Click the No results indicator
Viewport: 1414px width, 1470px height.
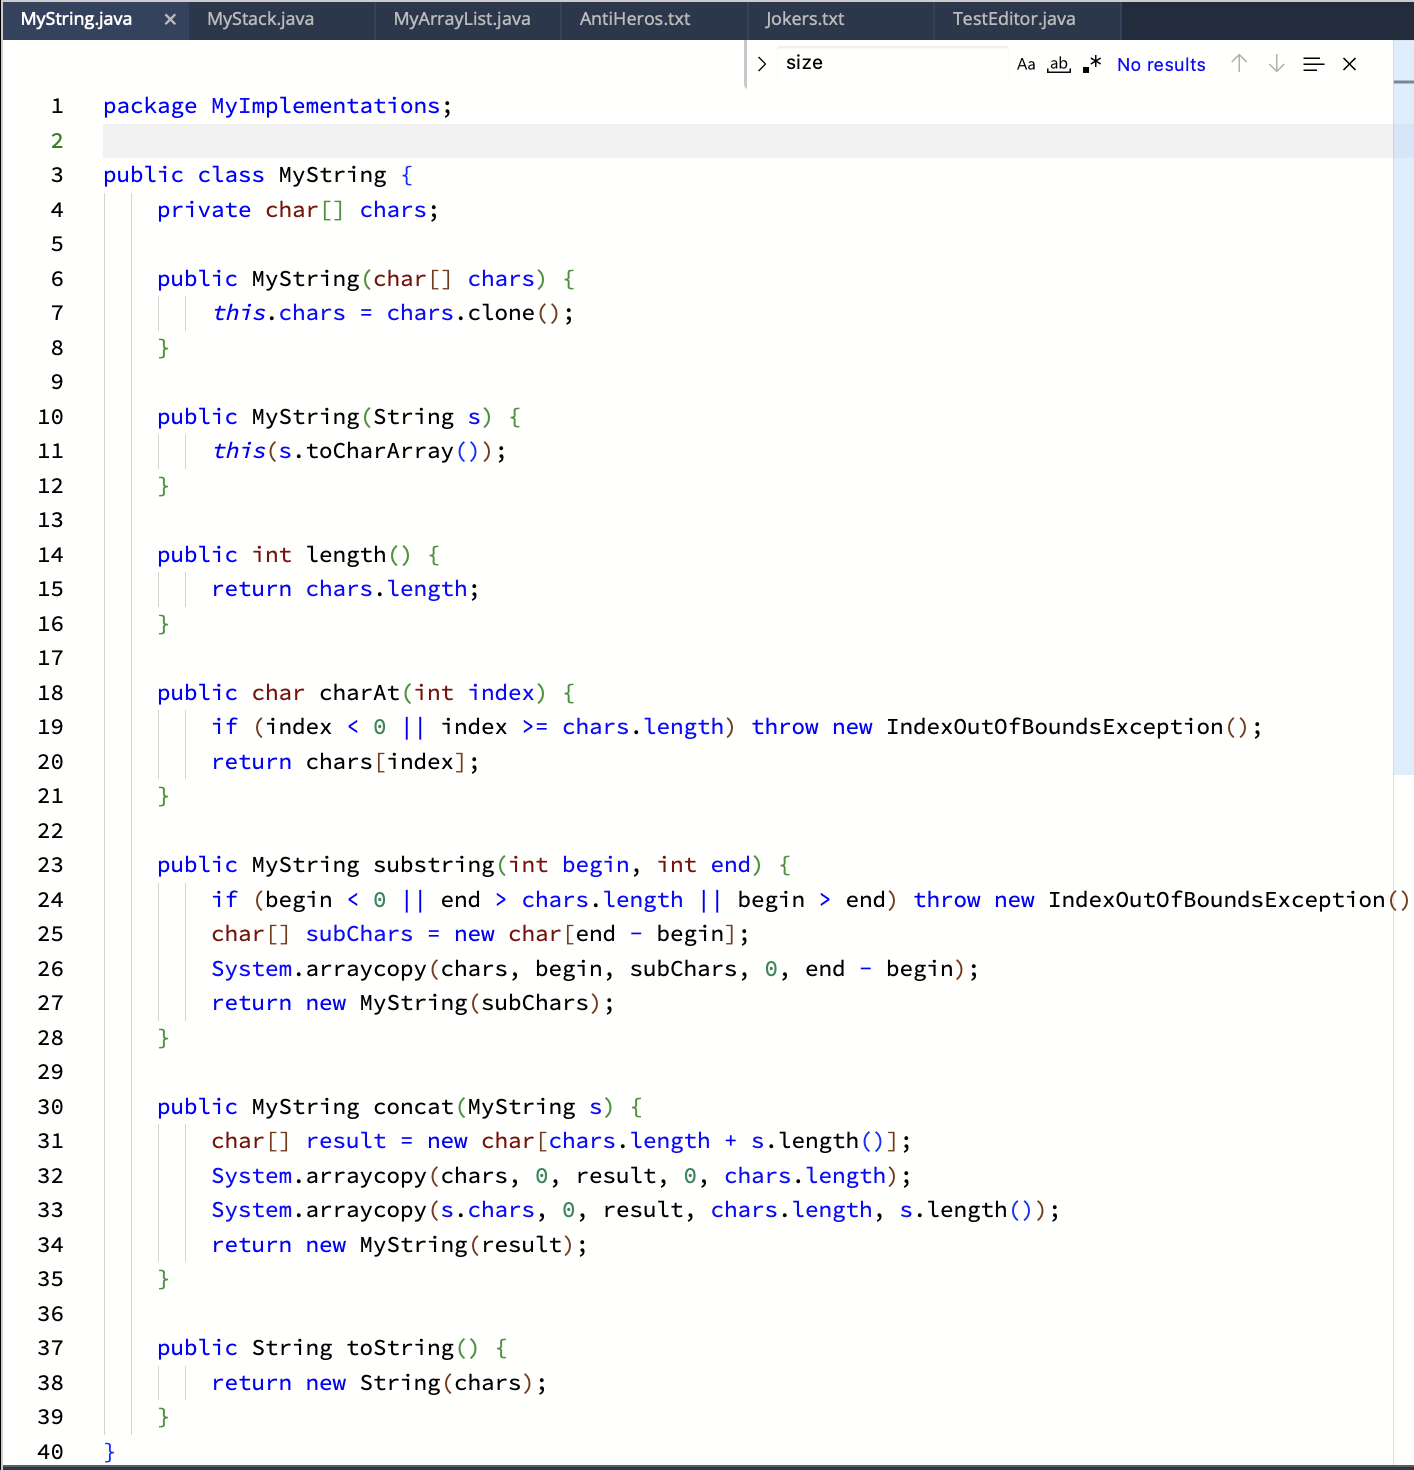pyautogui.click(x=1161, y=64)
